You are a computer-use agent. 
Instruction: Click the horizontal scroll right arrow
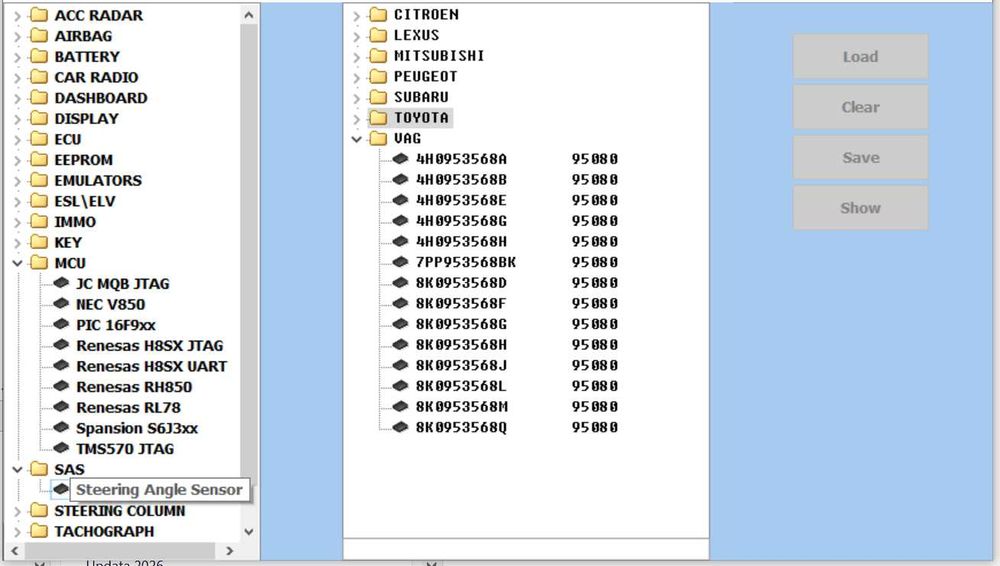pos(230,550)
